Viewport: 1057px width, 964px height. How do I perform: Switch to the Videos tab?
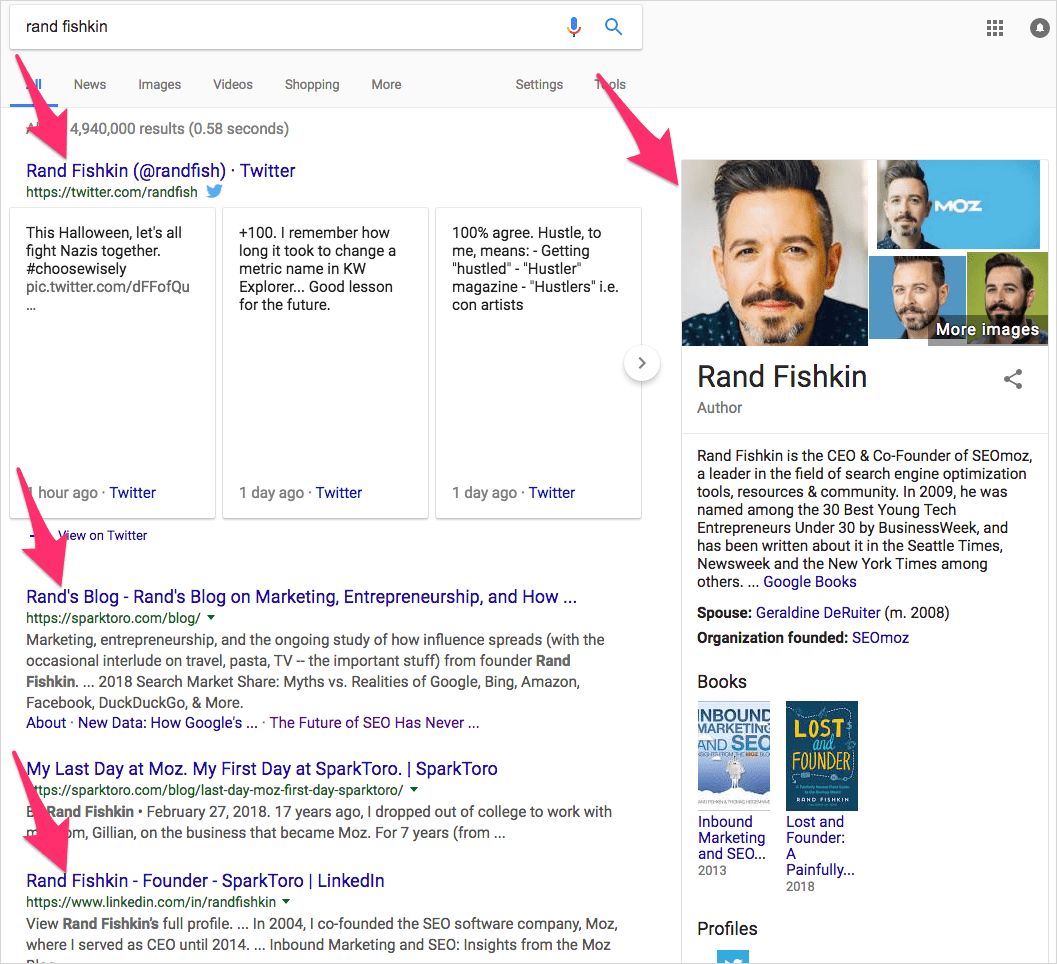233,84
